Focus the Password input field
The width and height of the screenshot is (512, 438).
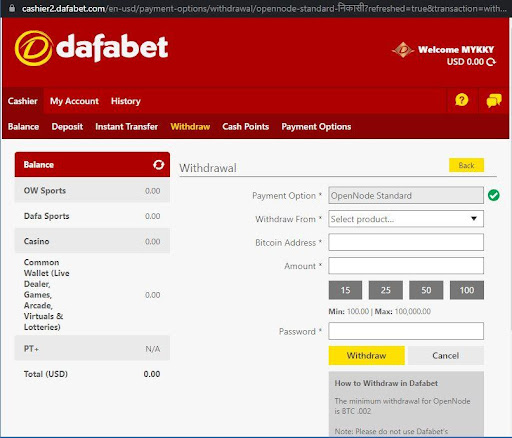click(x=406, y=331)
